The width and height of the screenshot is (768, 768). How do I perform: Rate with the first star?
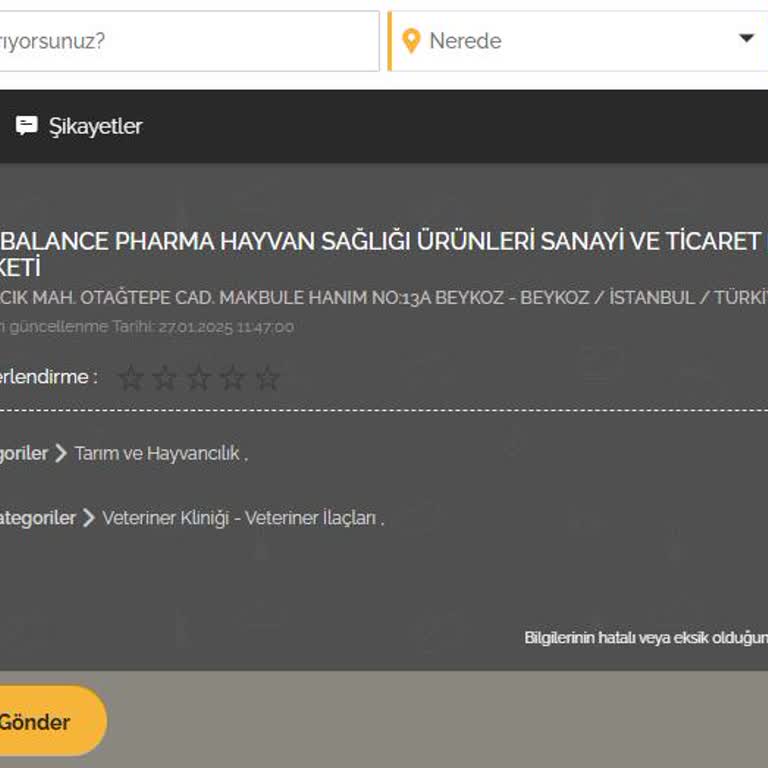pyautogui.click(x=131, y=378)
